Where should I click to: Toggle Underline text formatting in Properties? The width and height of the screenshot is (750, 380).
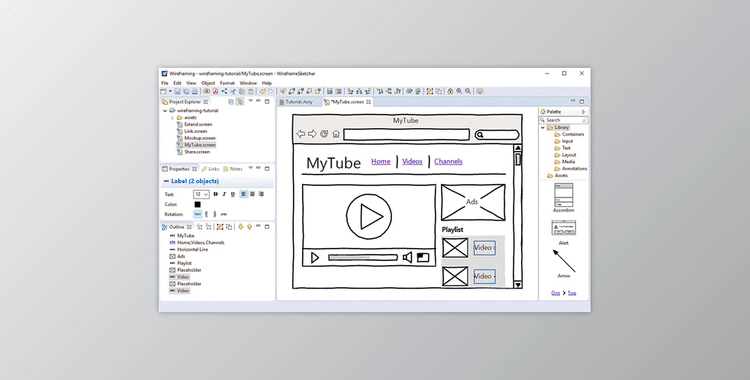point(233,194)
